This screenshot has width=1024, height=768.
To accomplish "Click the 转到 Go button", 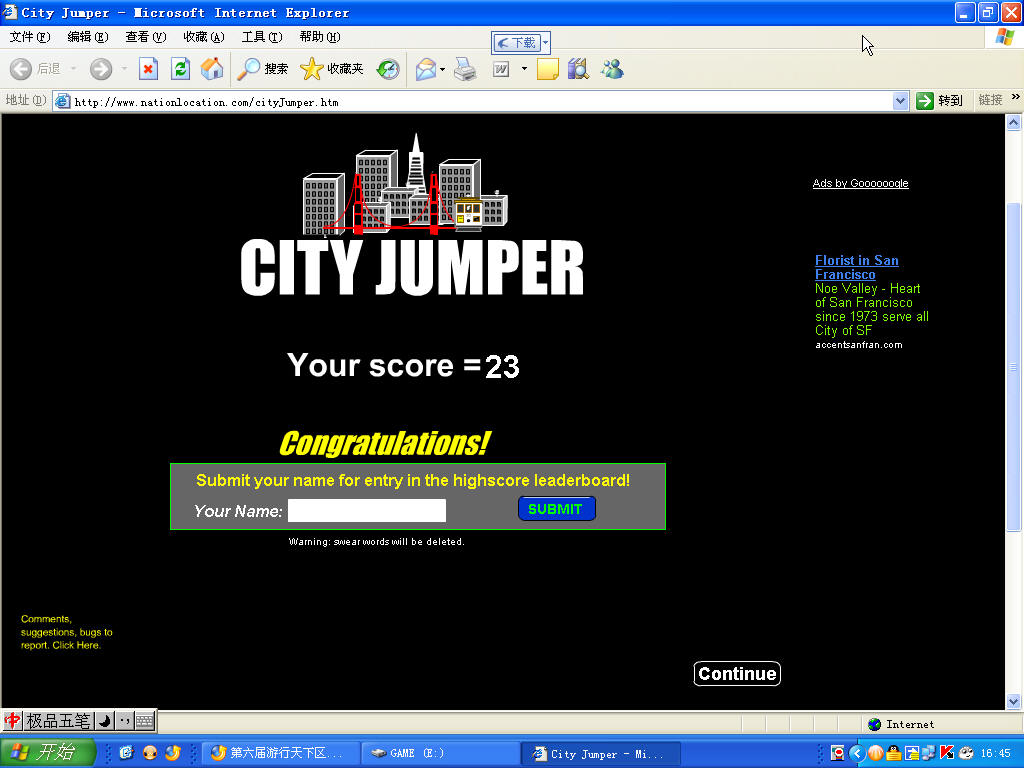I will pyautogui.click(x=940, y=101).
